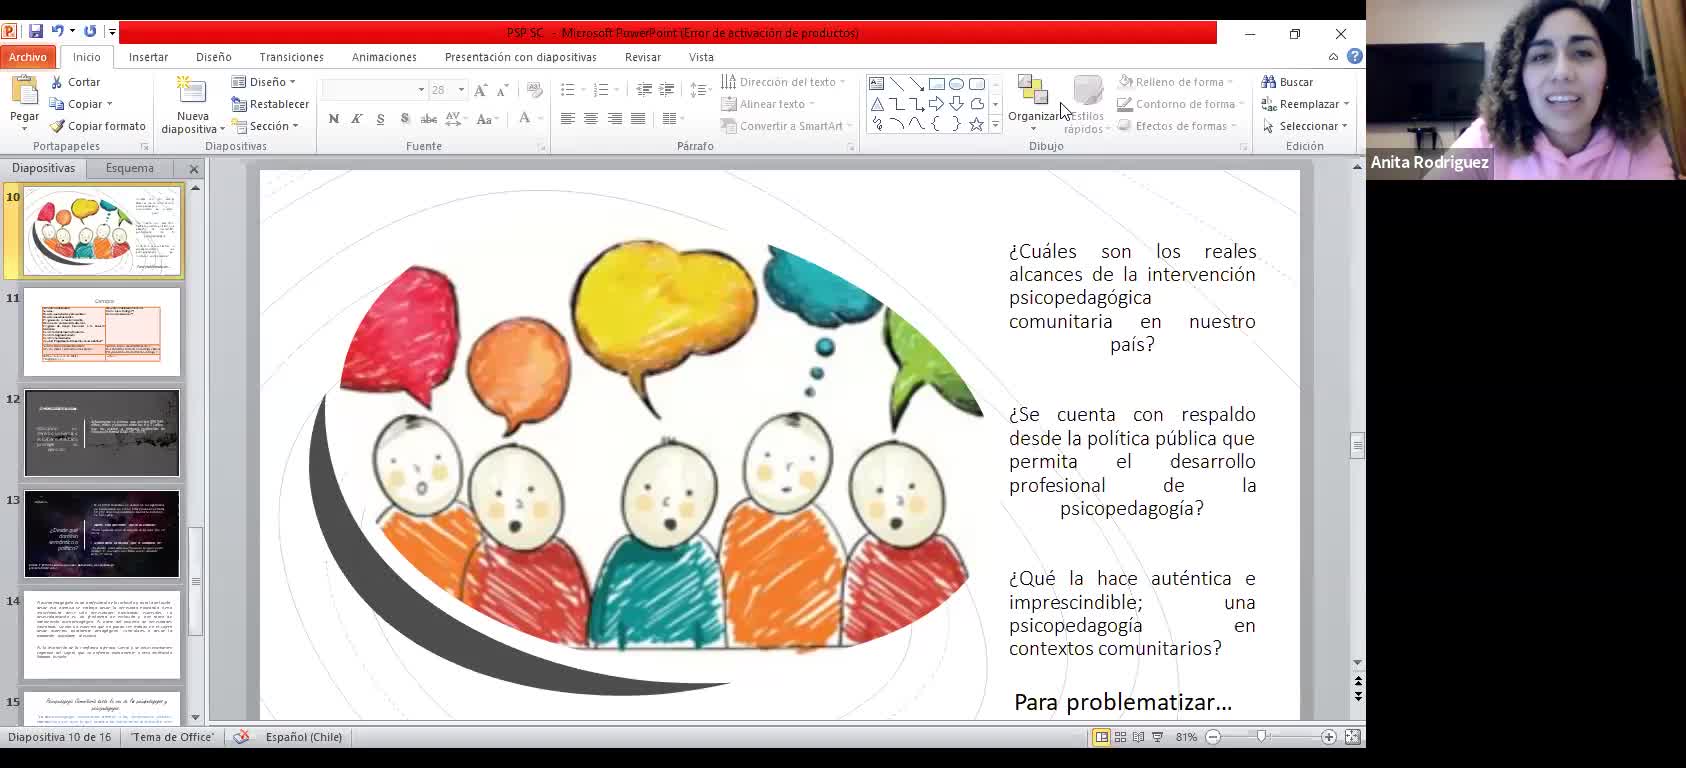
Task: Open Presentación con diapositivas tab
Action: coord(520,57)
